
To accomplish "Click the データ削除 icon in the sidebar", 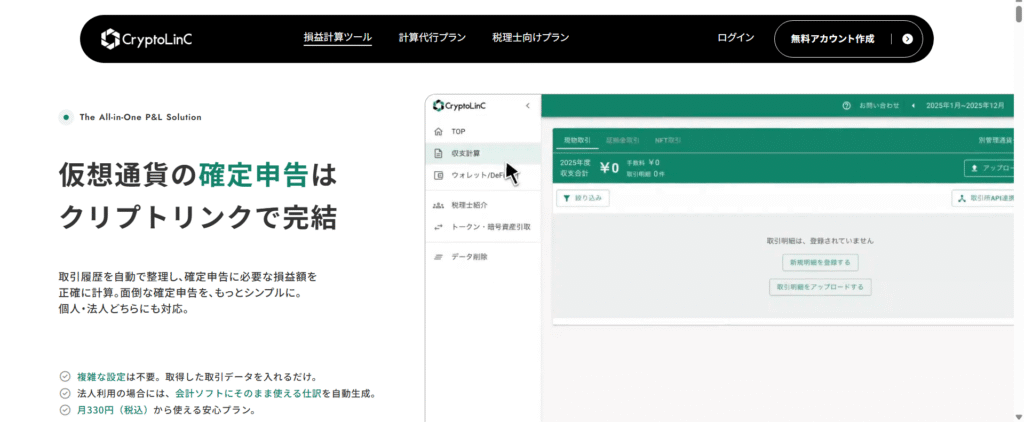I will point(438,257).
